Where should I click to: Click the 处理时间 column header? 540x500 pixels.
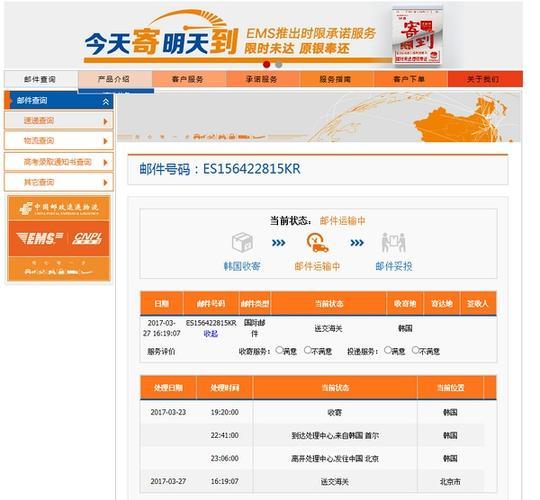[225, 388]
